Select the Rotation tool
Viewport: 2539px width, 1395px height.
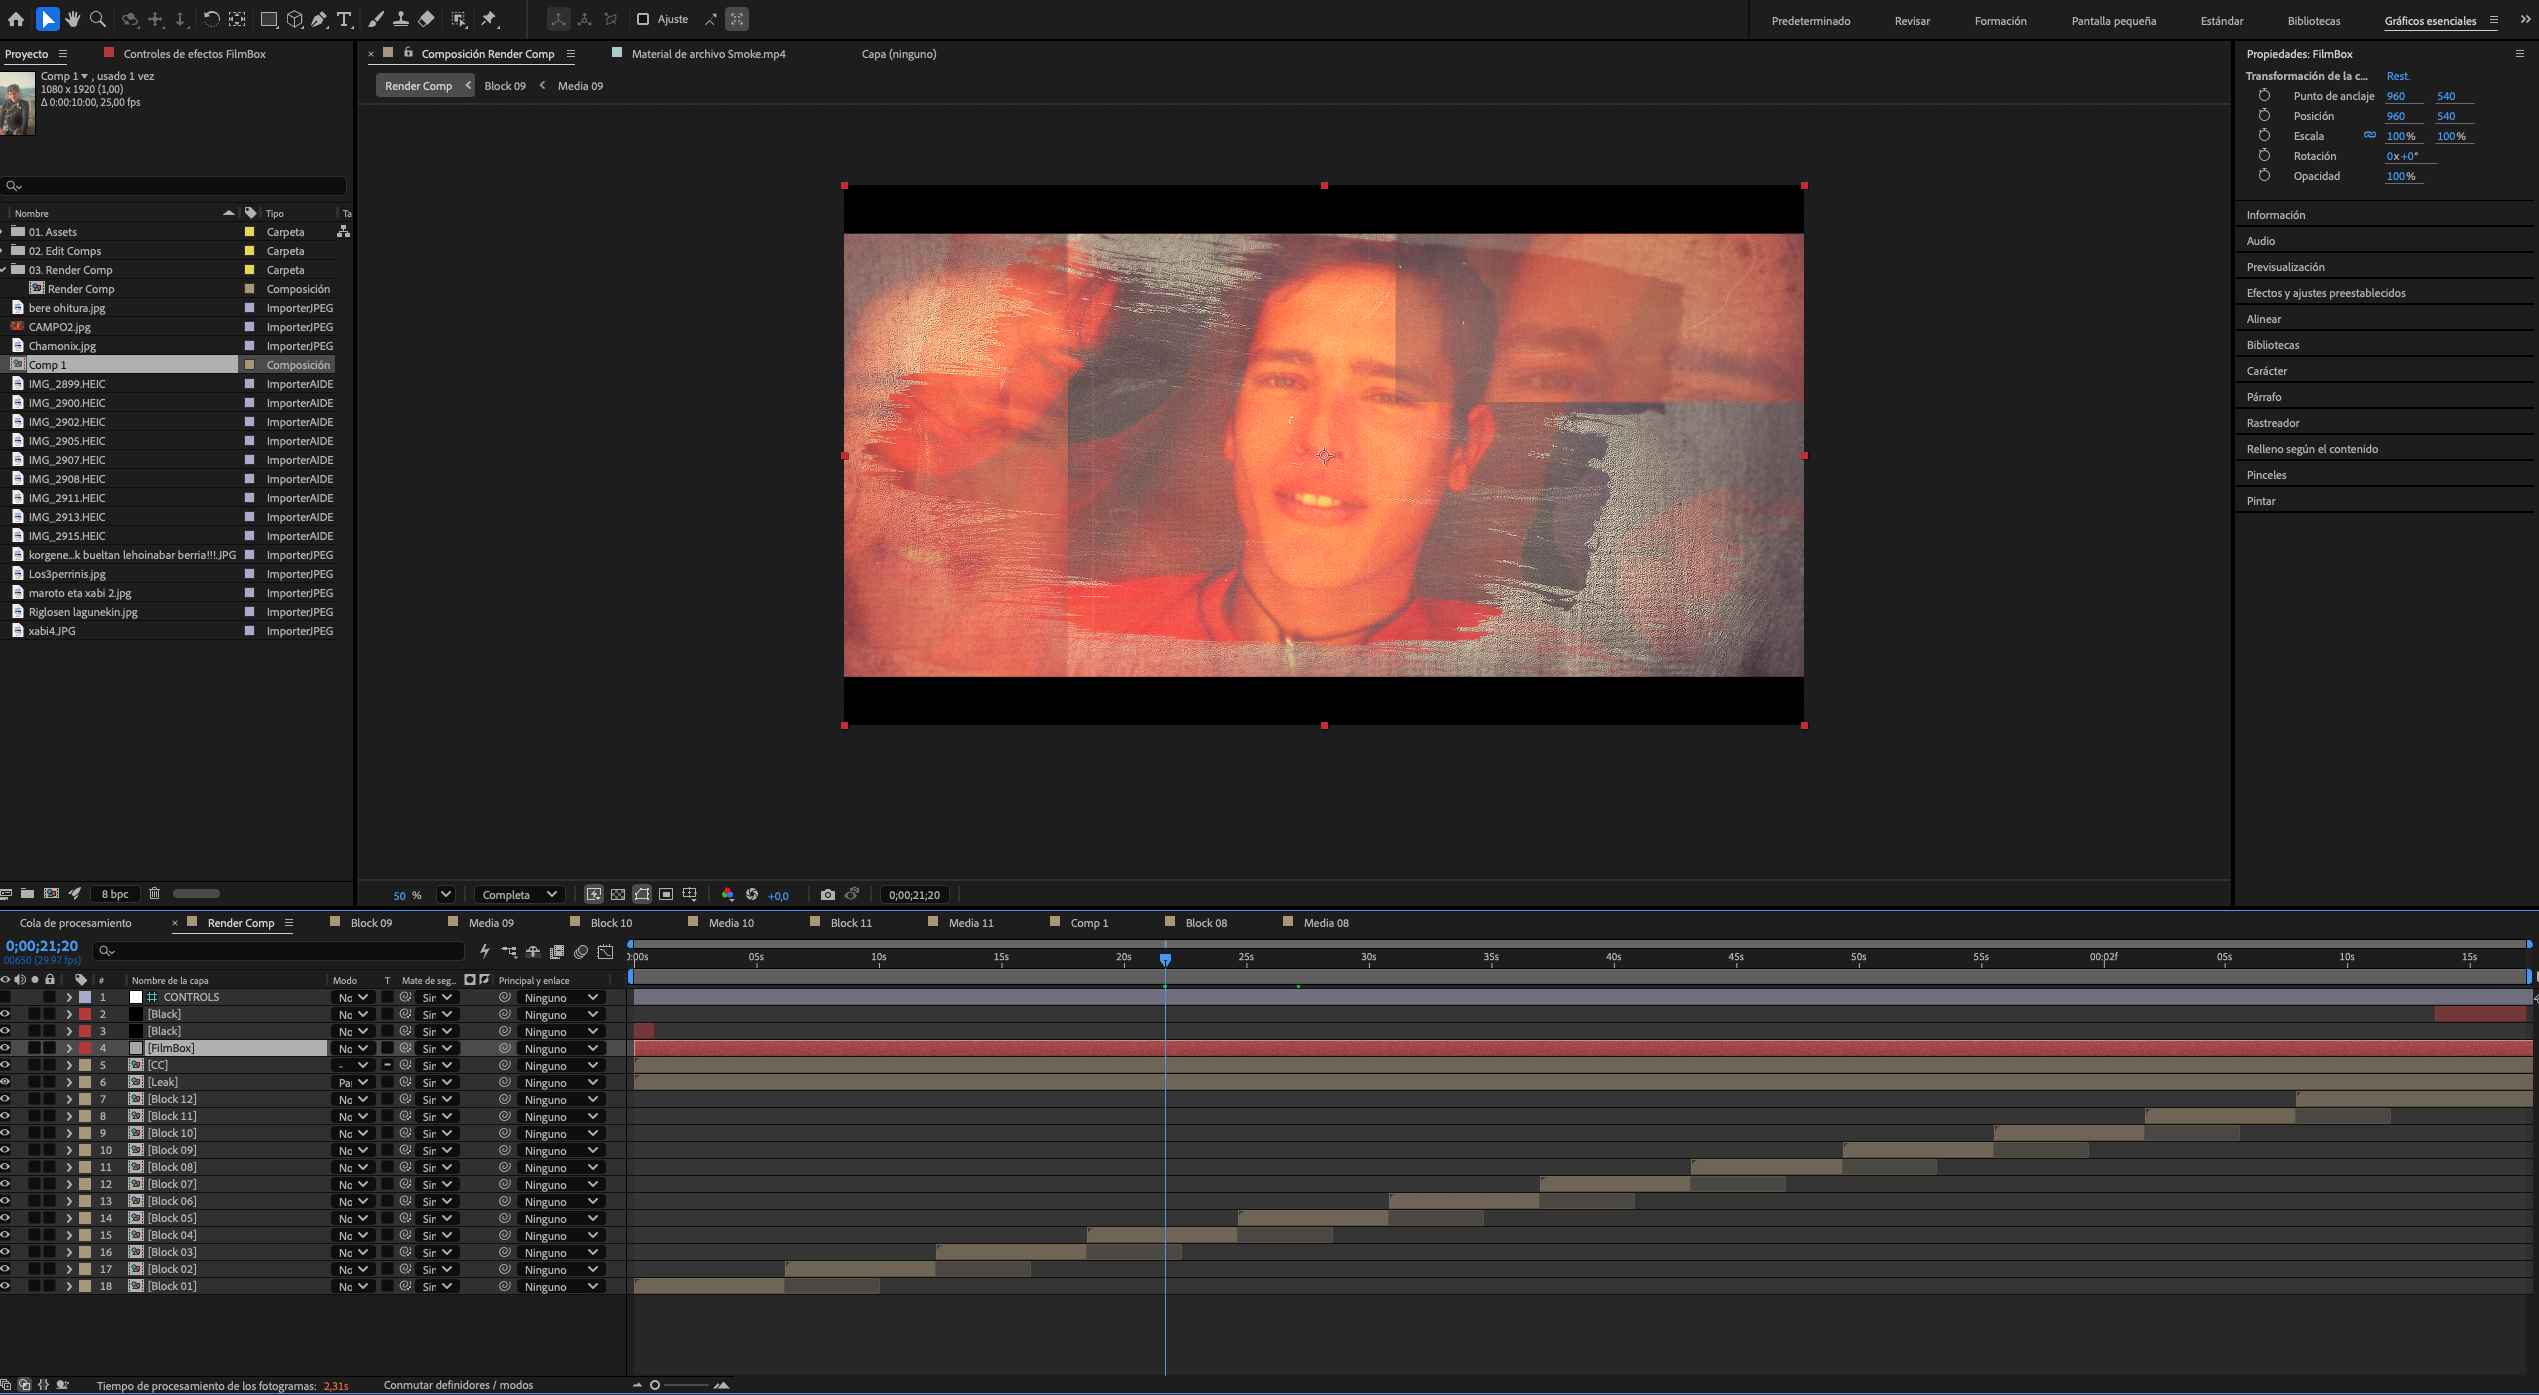coord(211,19)
